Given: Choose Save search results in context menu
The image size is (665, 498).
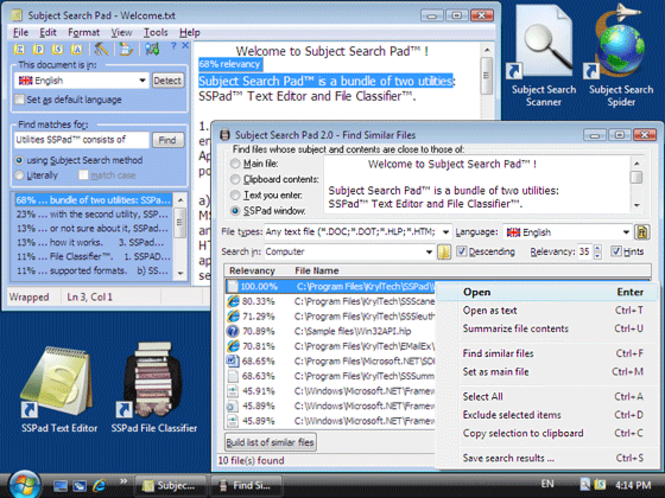Looking at the screenshot, I should (548, 458).
